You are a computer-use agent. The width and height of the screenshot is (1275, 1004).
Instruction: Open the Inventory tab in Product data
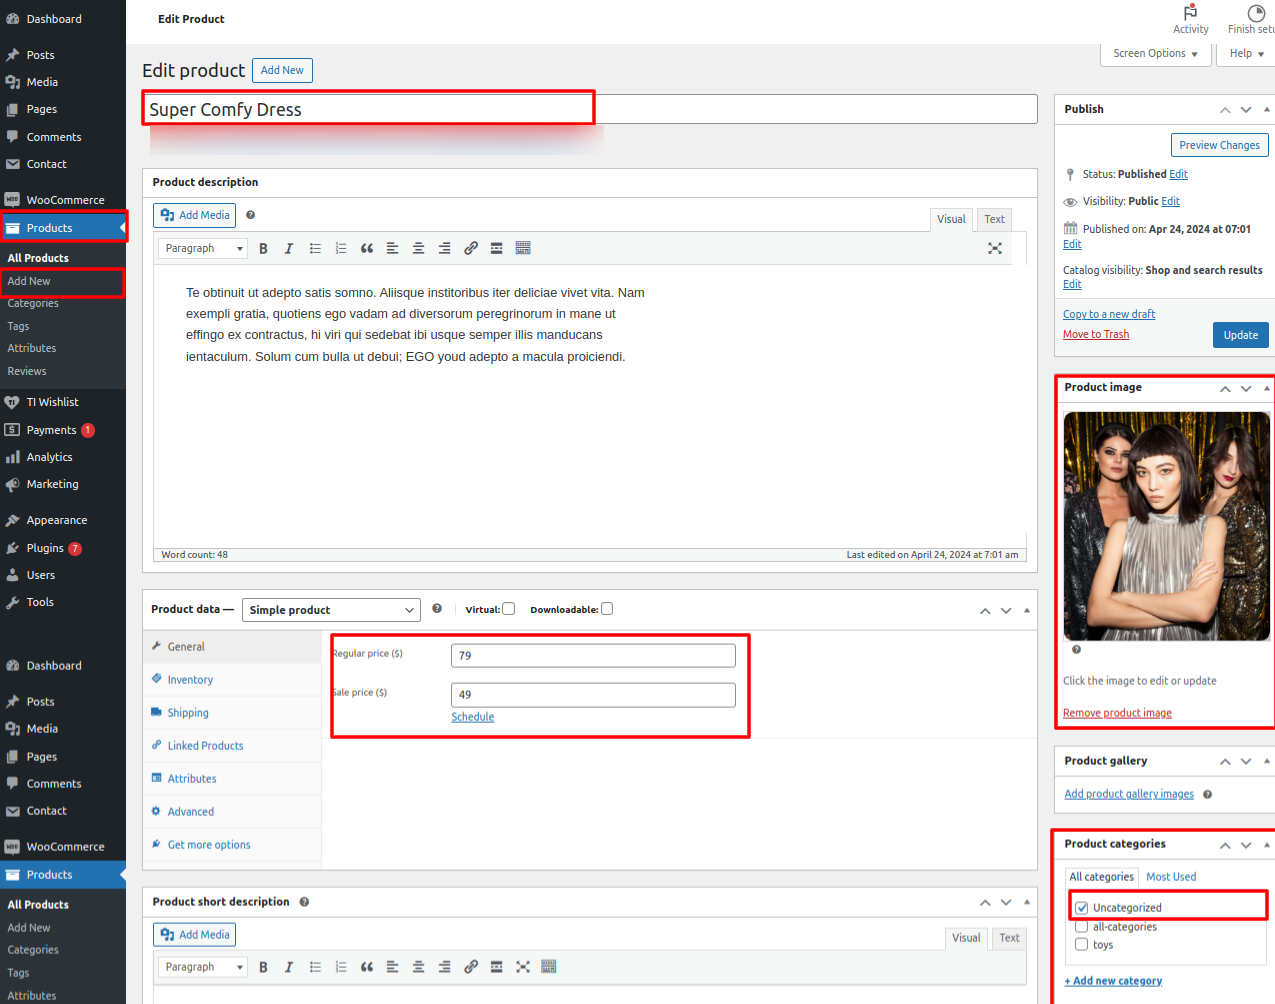190,680
